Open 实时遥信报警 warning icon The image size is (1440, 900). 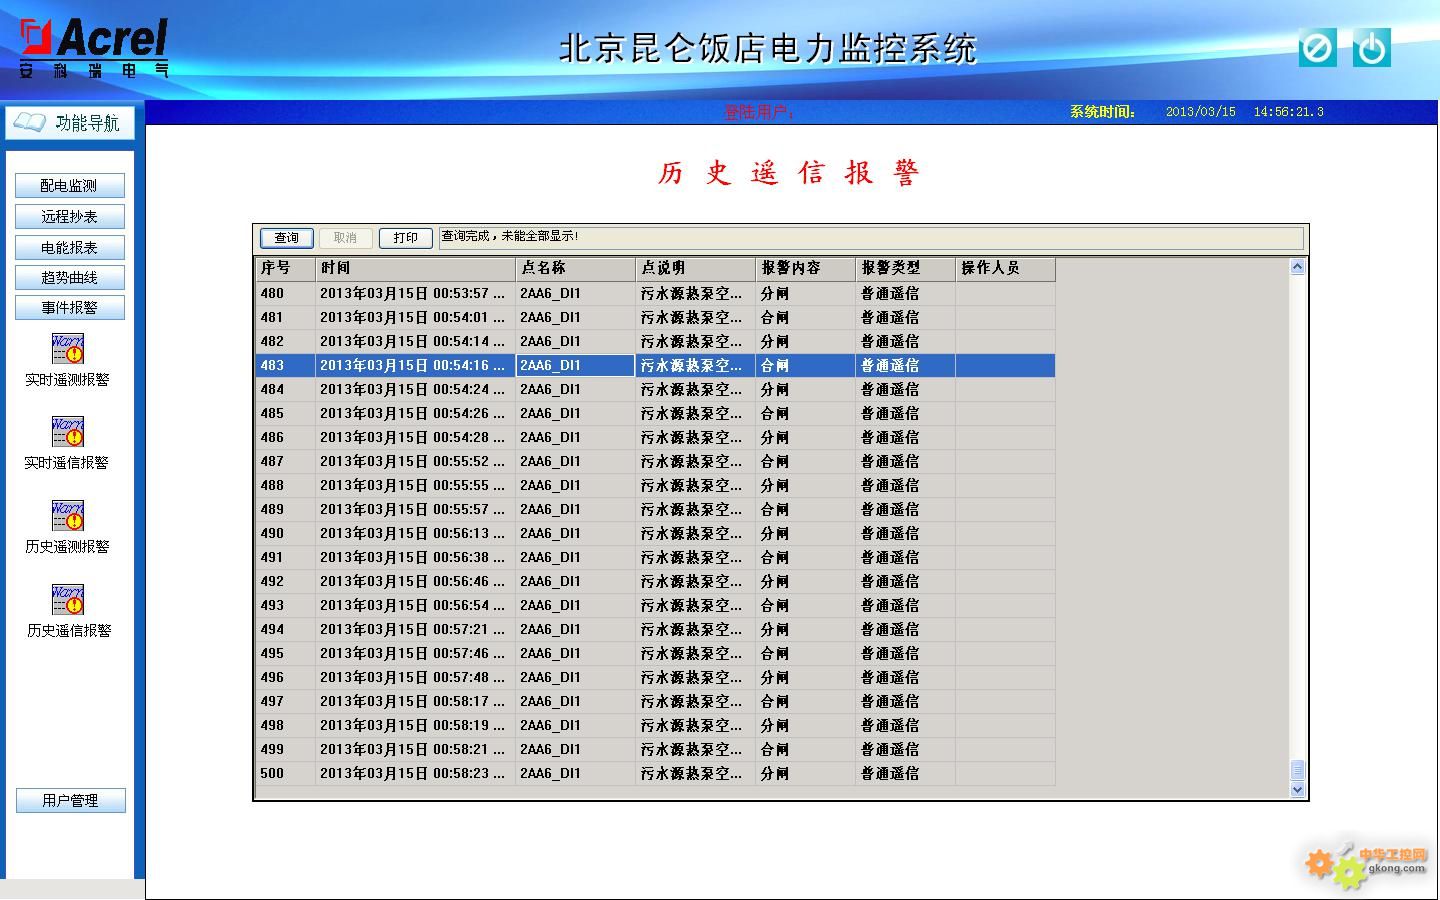[x=68, y=432]
